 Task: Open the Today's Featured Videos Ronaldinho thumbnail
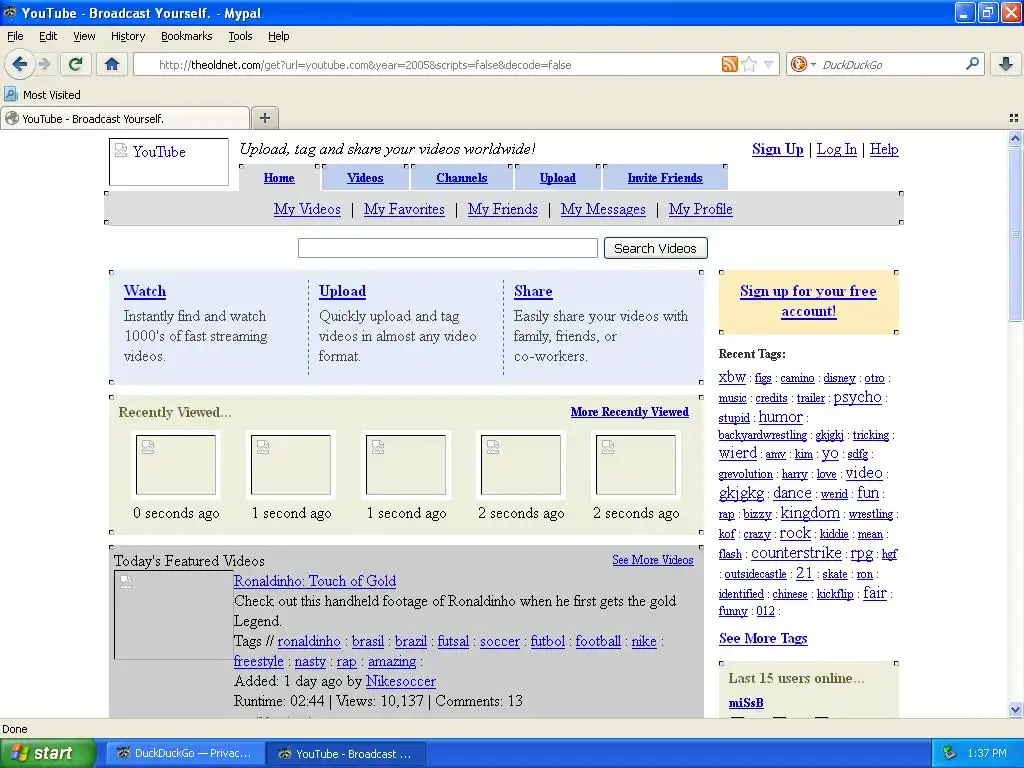(174, 615)
